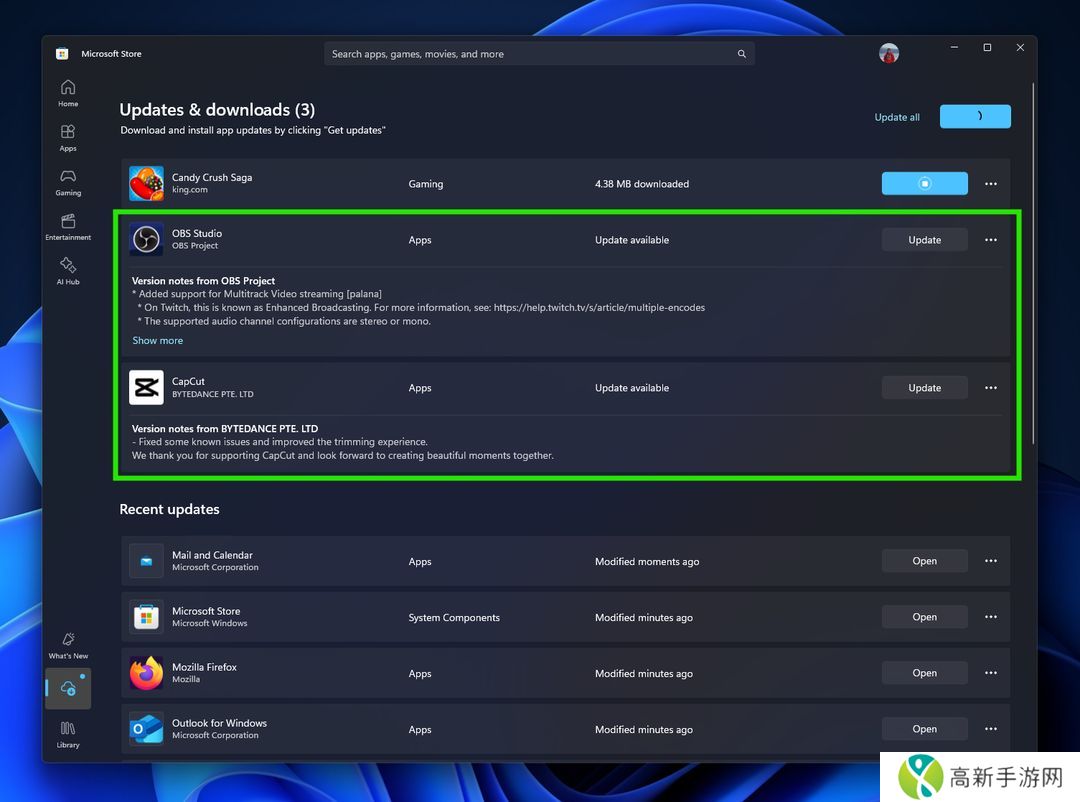The image size is (1080, 802).
Task: Open the Home section in sidebar
Action: click(68, 92)
